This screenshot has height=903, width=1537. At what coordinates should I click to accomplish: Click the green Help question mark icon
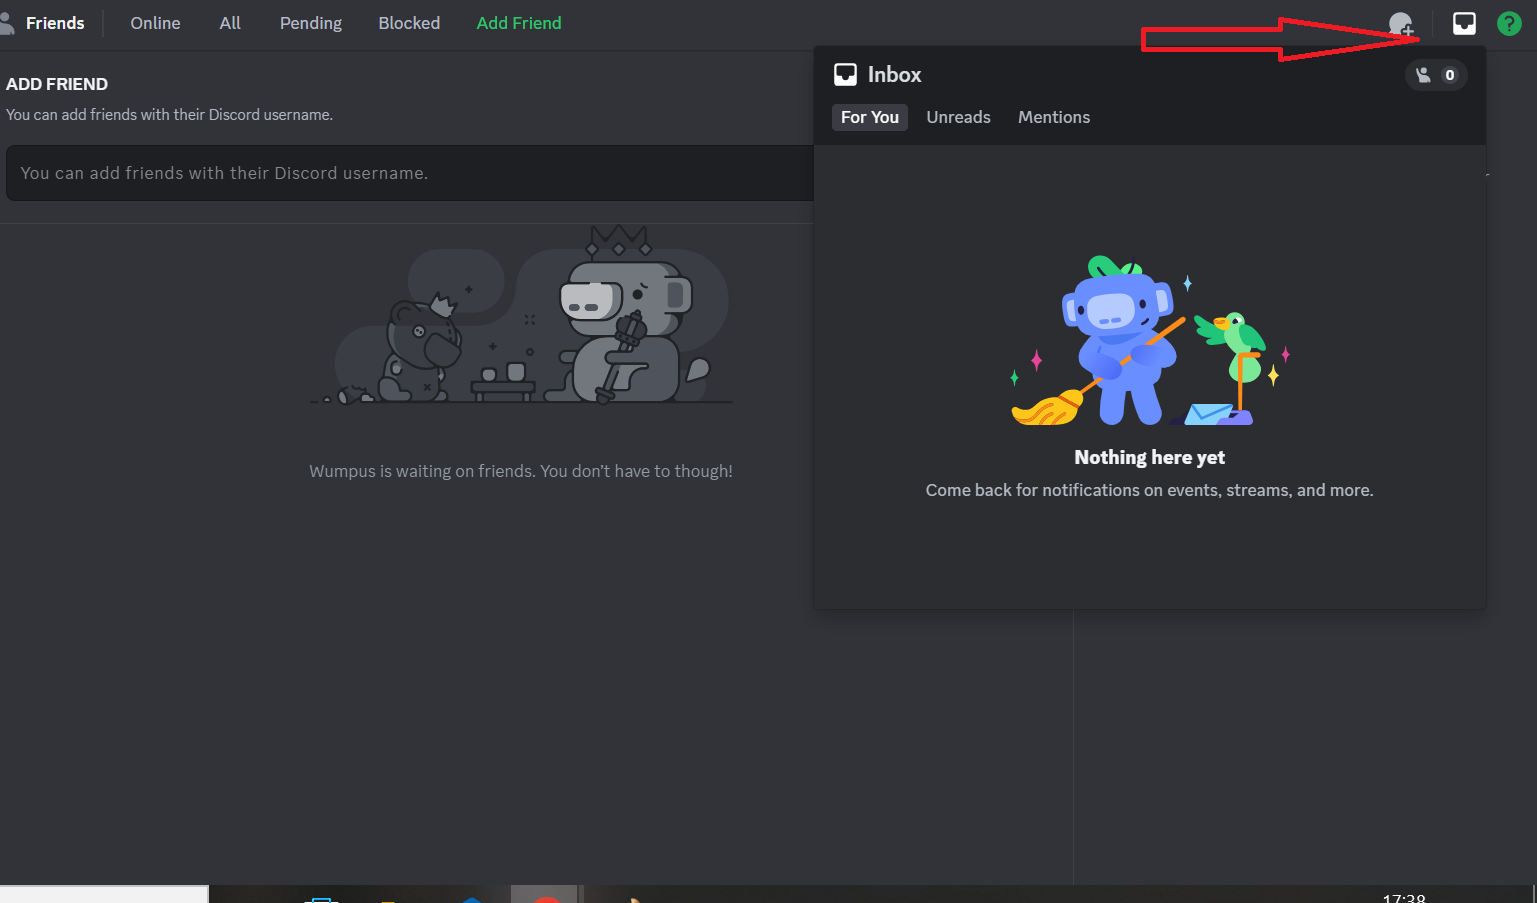(1509, 23)
